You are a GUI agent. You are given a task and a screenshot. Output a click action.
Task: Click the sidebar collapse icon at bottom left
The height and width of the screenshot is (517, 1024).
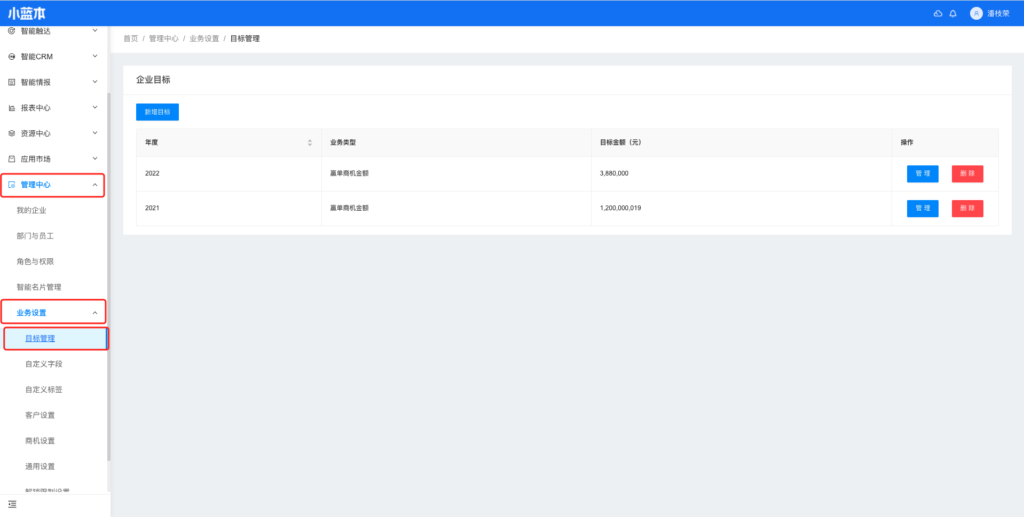pyautogui.click(x=12, y=505)
